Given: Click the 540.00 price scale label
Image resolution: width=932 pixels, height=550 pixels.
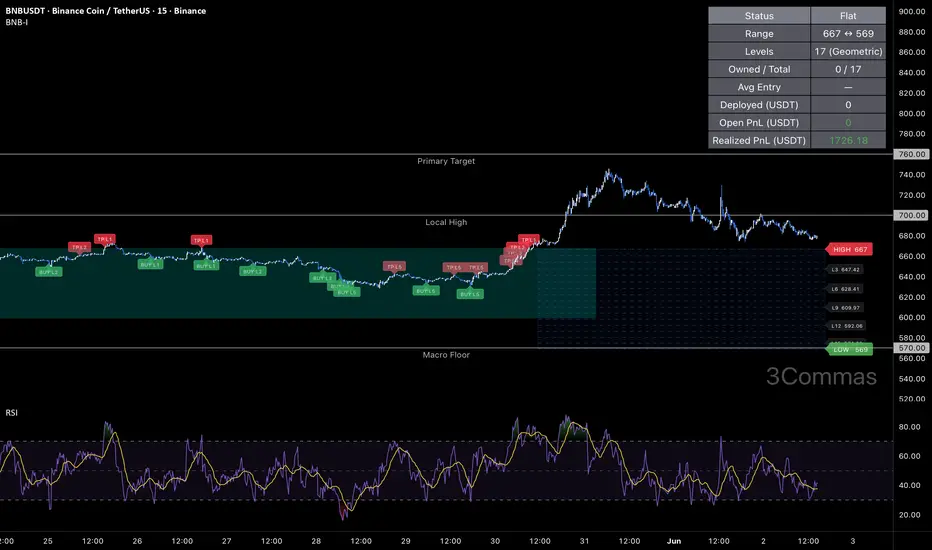Looking at the screenshot, I should 912,379.
